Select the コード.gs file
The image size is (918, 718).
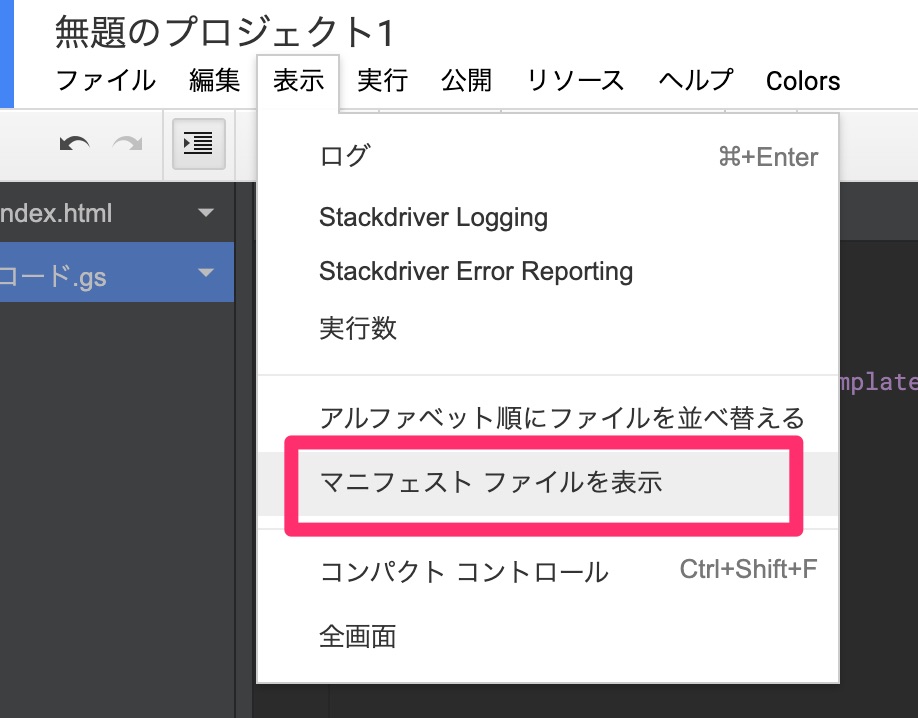point(55,276)
